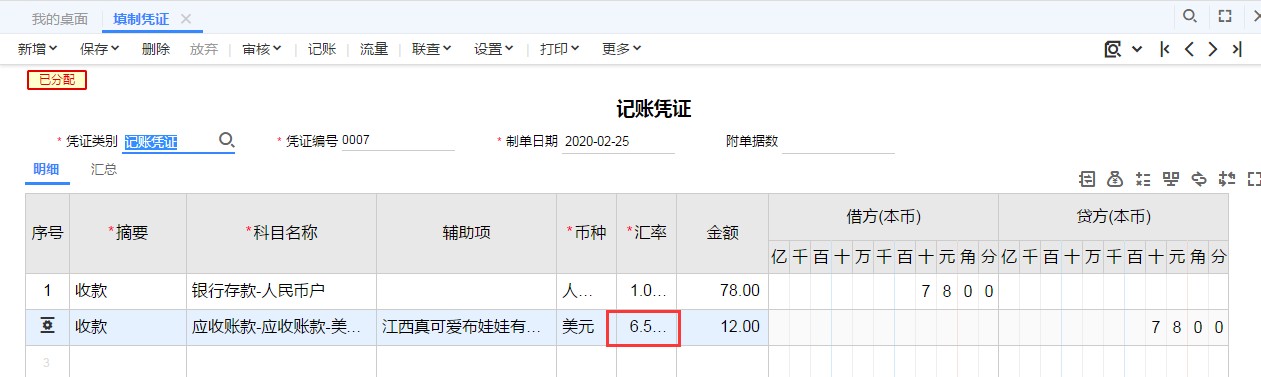Click the 金额 column header
This screenshot has height=377, width=1261.
[x=723, y=233]
